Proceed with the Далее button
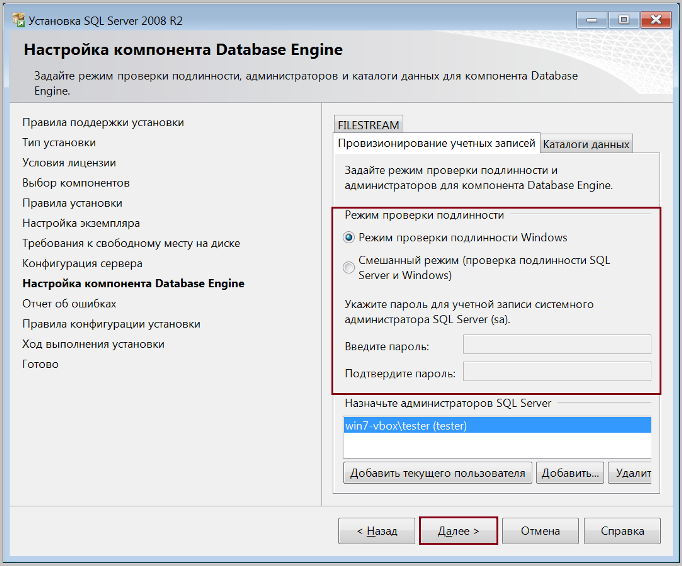 (458, 531)
